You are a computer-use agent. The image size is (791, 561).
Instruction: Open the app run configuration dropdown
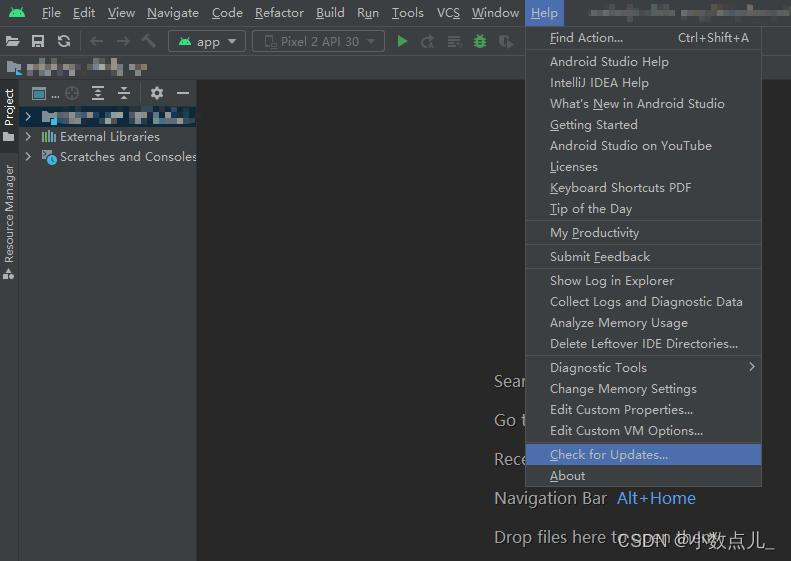point(207,41)
